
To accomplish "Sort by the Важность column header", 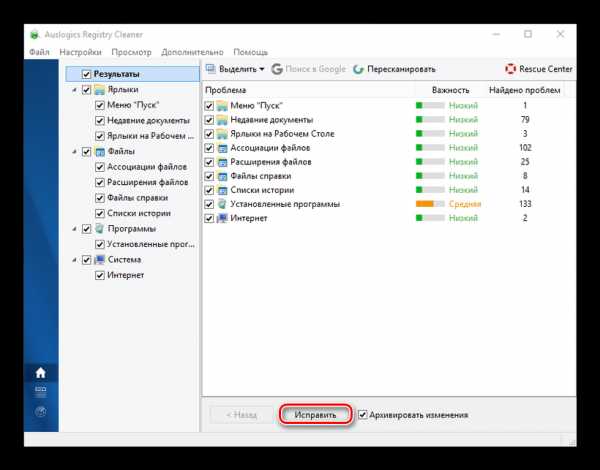I will (x=450, y=90).
